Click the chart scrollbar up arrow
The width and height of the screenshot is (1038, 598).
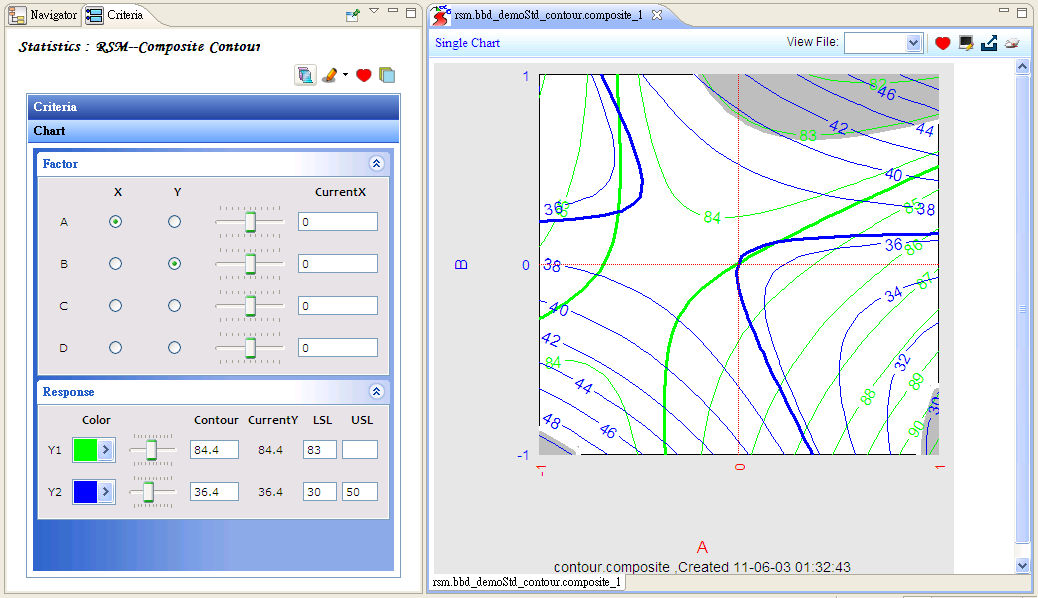click(1023, 66)
